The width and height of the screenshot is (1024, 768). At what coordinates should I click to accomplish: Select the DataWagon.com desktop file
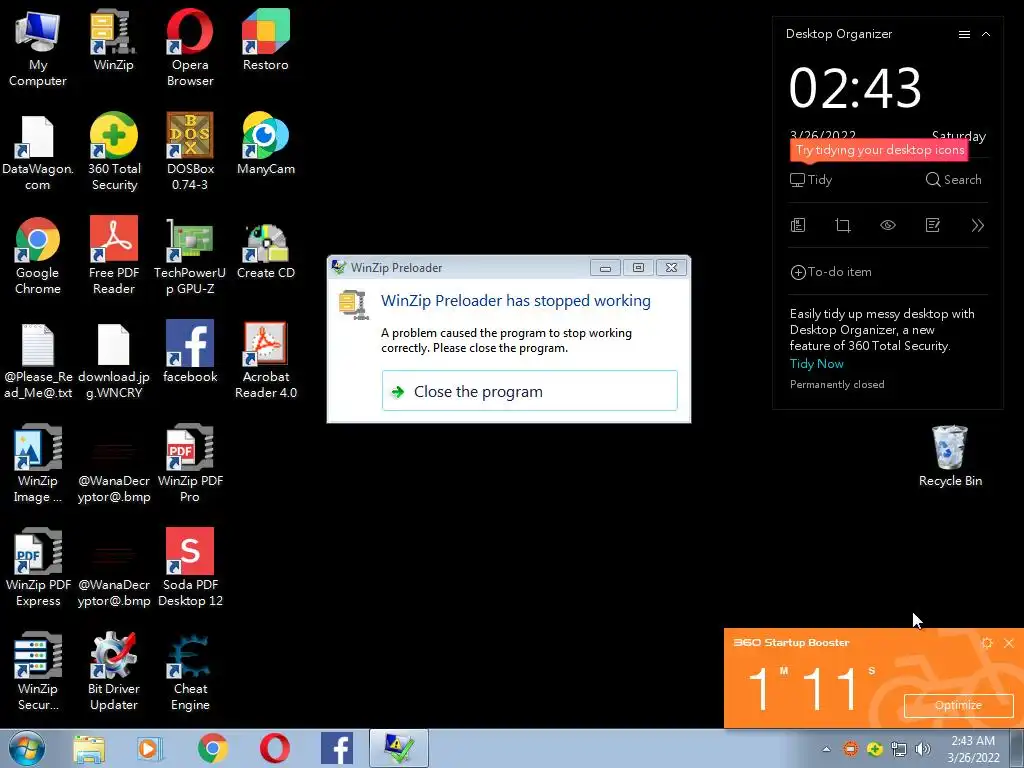point(37,152)
